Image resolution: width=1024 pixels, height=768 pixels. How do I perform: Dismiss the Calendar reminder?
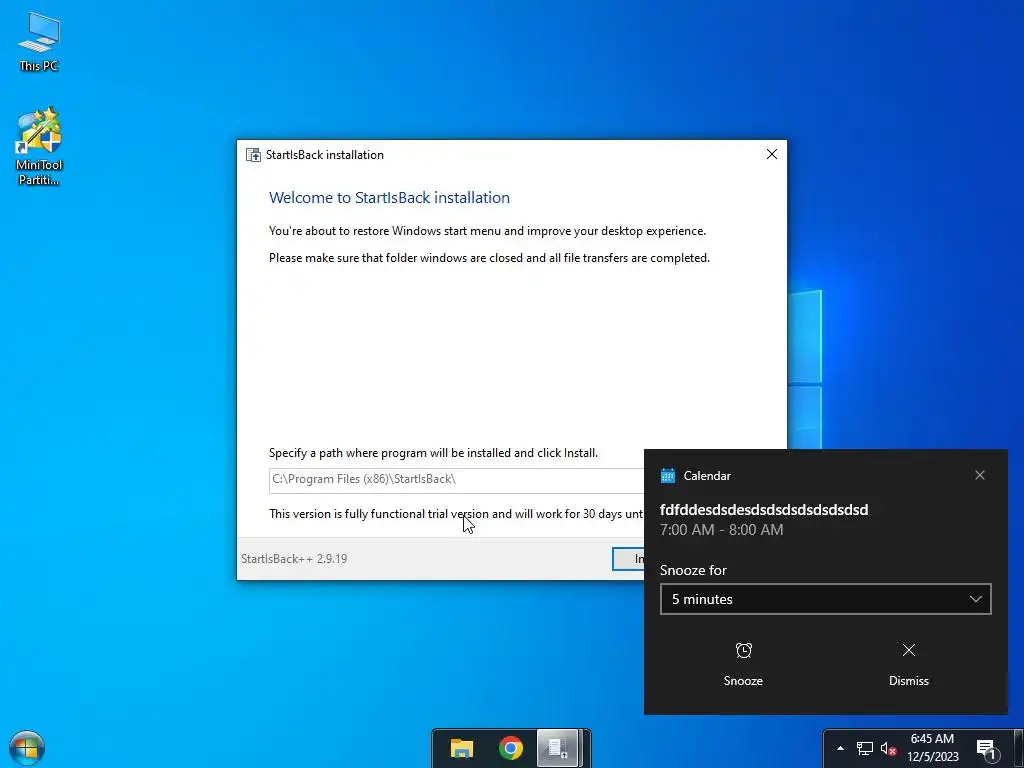pos(908,664)
